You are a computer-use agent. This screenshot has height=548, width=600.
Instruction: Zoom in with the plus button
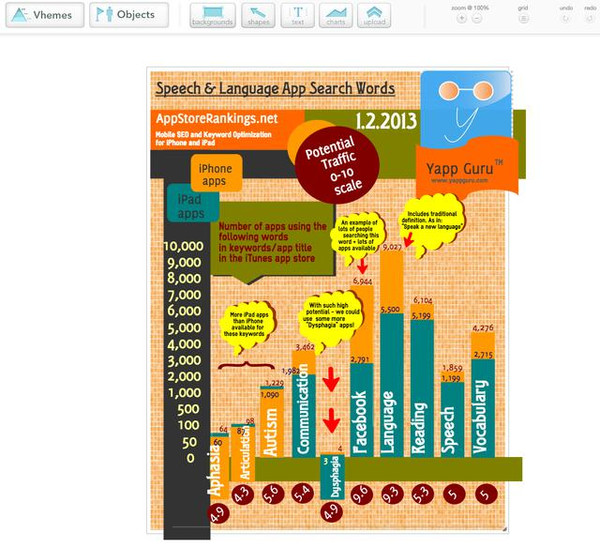(461, 19)
